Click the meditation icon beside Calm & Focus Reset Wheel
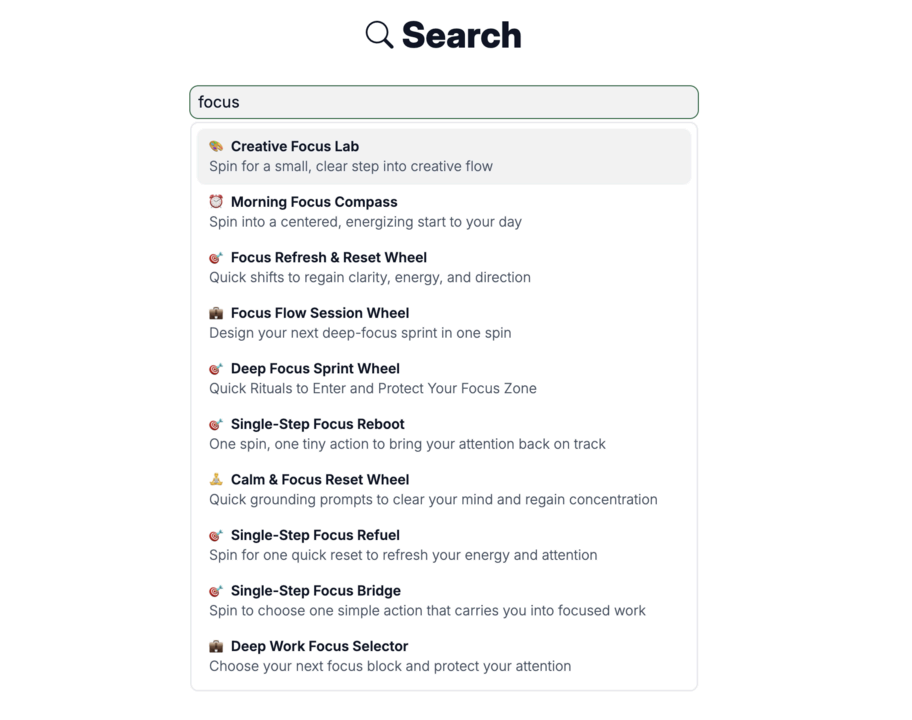Image resolution: width=912 pixels, height=720 pixels. pos(216,480)
